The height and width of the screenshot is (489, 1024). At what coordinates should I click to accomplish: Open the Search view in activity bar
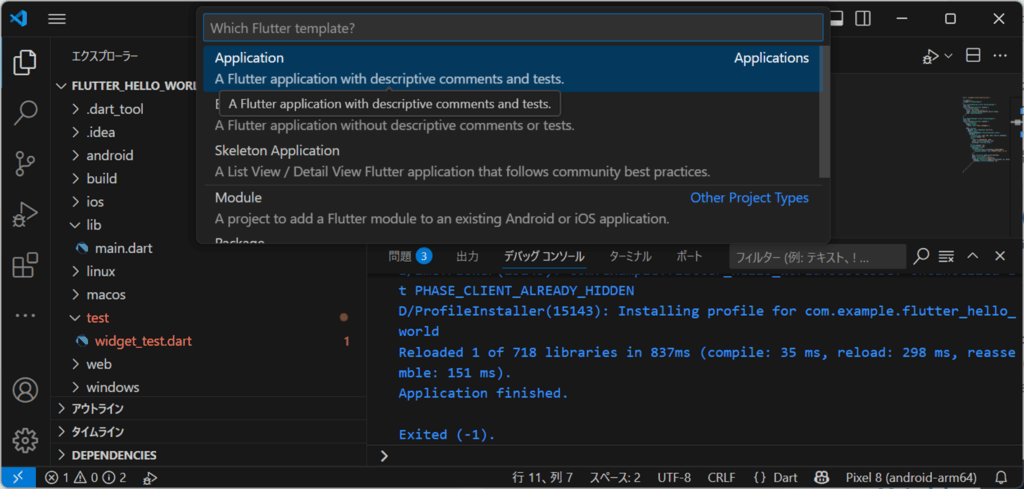coord(25,112)
